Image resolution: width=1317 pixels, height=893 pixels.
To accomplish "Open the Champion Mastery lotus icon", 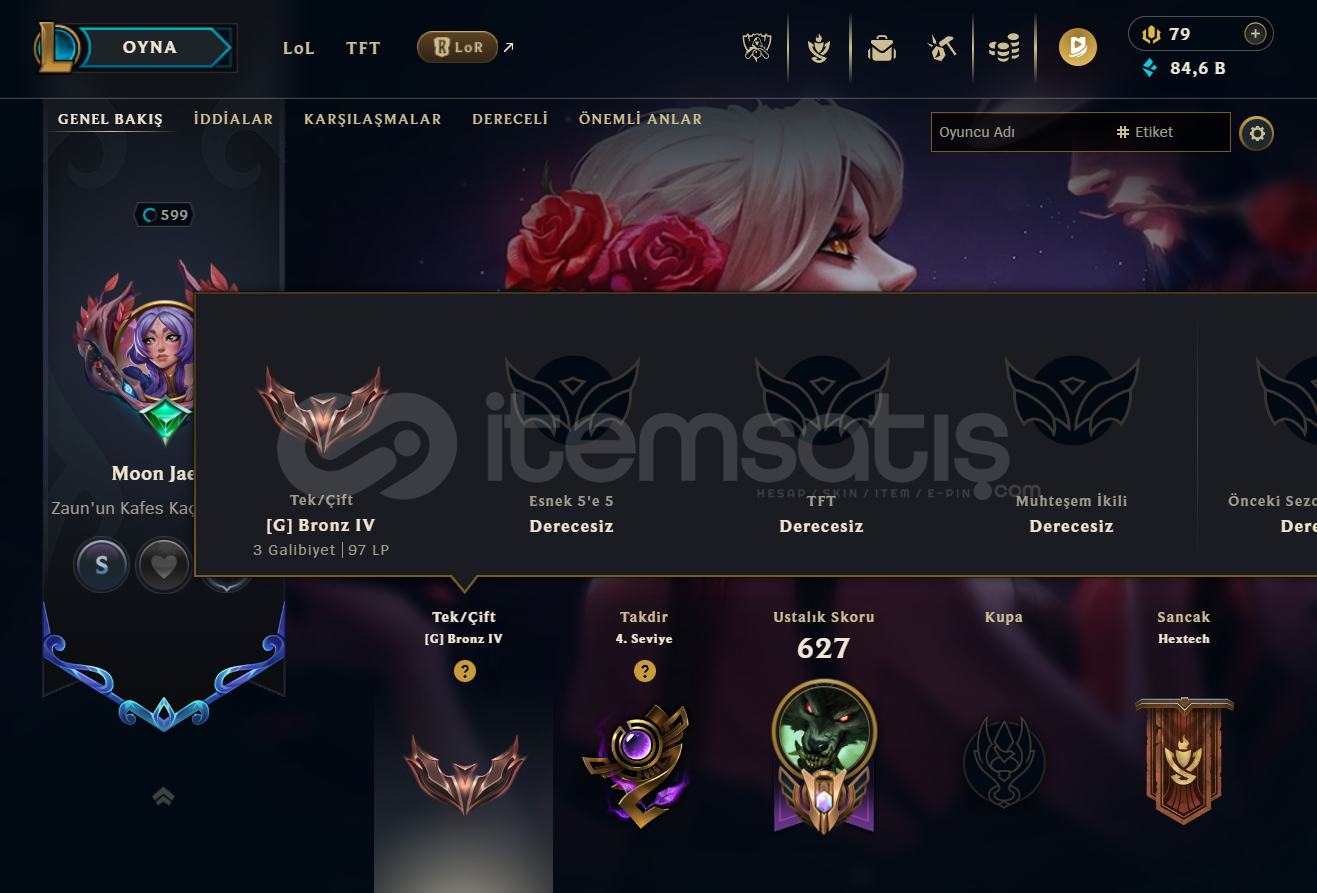I will click(x=819, y=47).
